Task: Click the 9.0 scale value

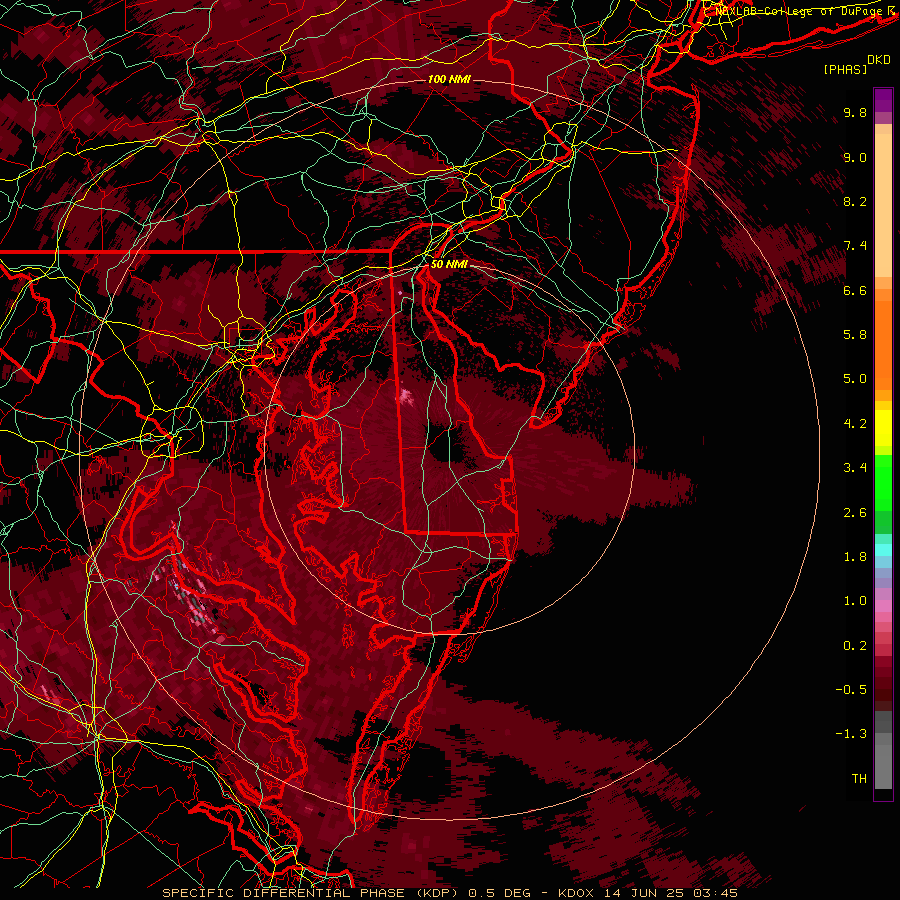Action: 855,157
